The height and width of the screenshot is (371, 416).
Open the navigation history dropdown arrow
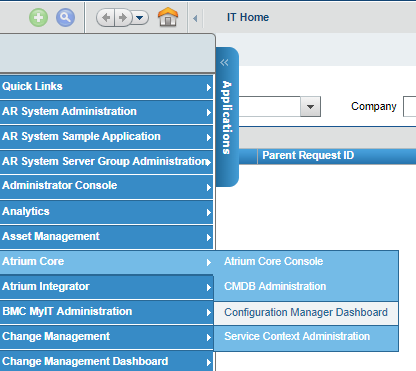(140, 17)
